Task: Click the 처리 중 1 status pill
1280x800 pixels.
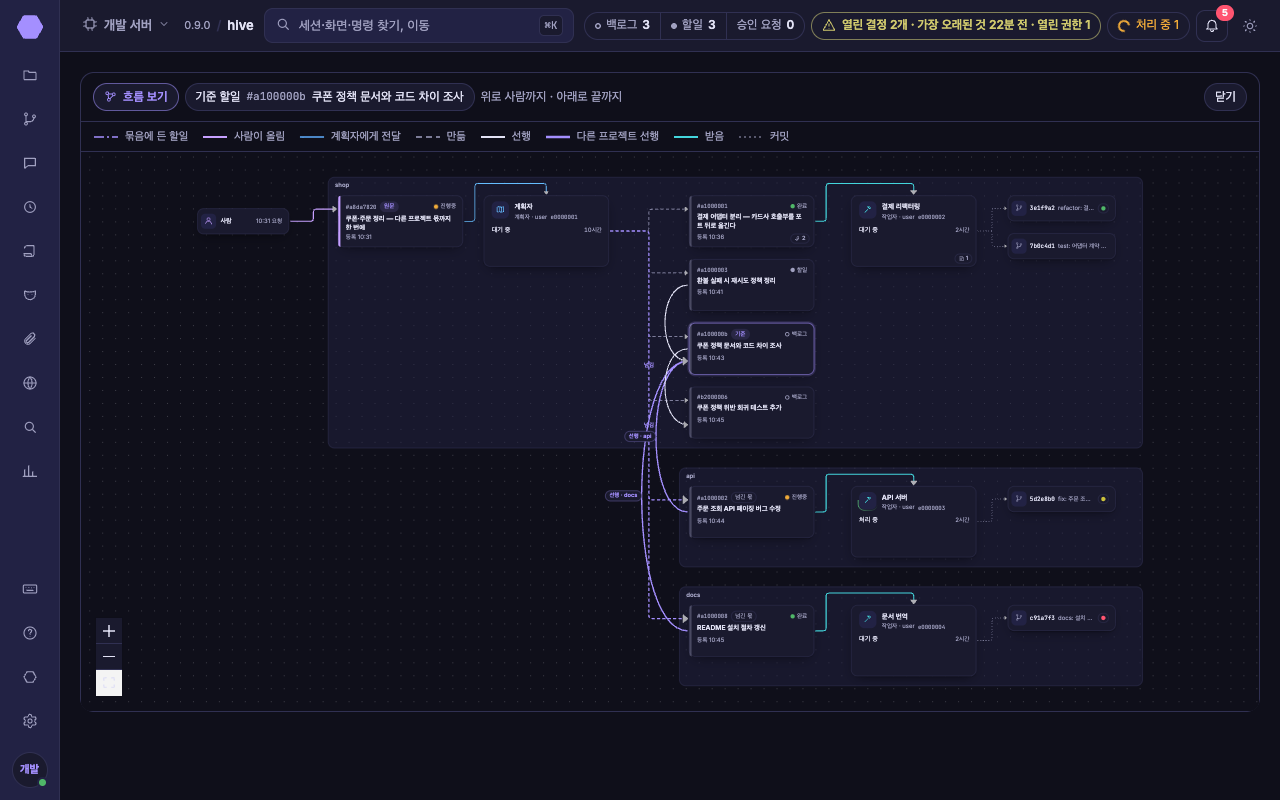Action: coord(1148,25)
